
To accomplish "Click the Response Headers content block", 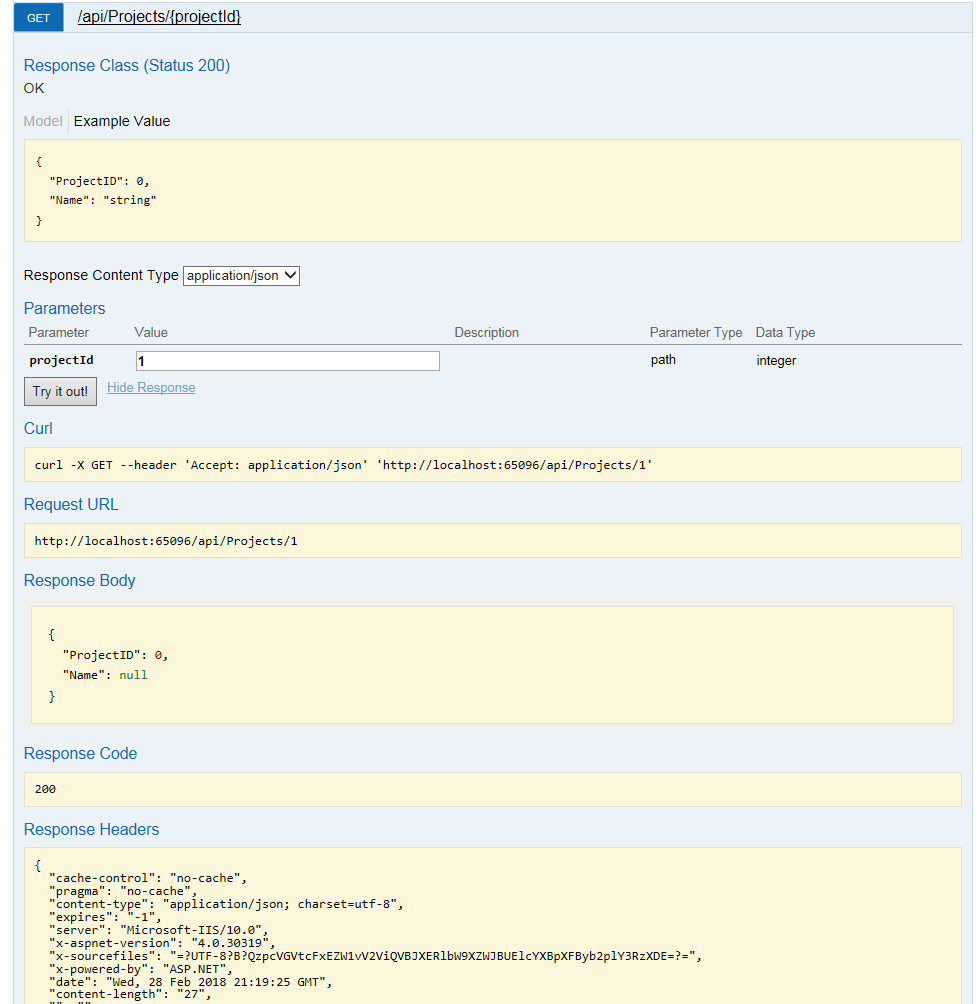I will [x=492, y=925].
